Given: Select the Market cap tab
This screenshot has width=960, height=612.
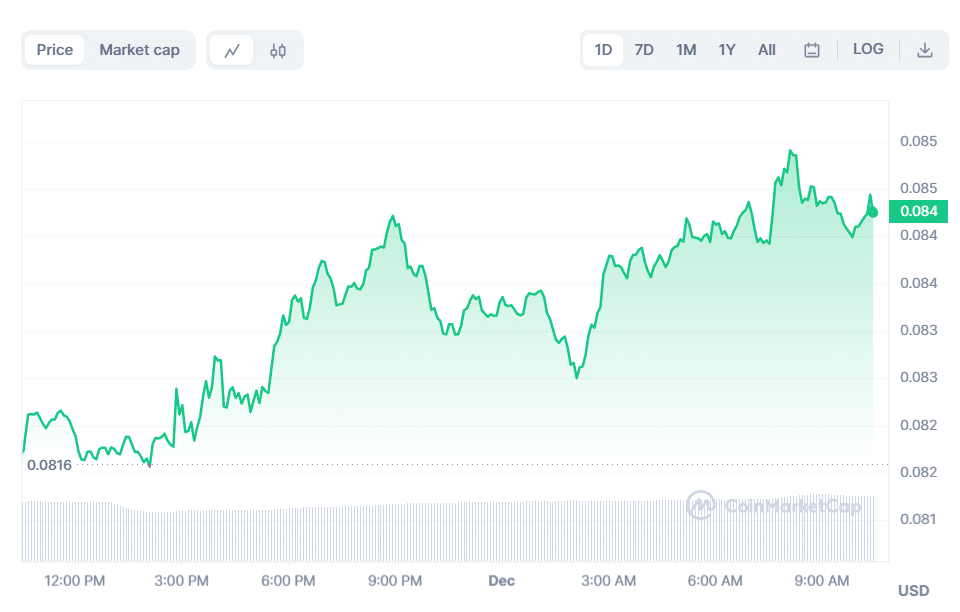Looking at the screenshot, I should (139, 50).
